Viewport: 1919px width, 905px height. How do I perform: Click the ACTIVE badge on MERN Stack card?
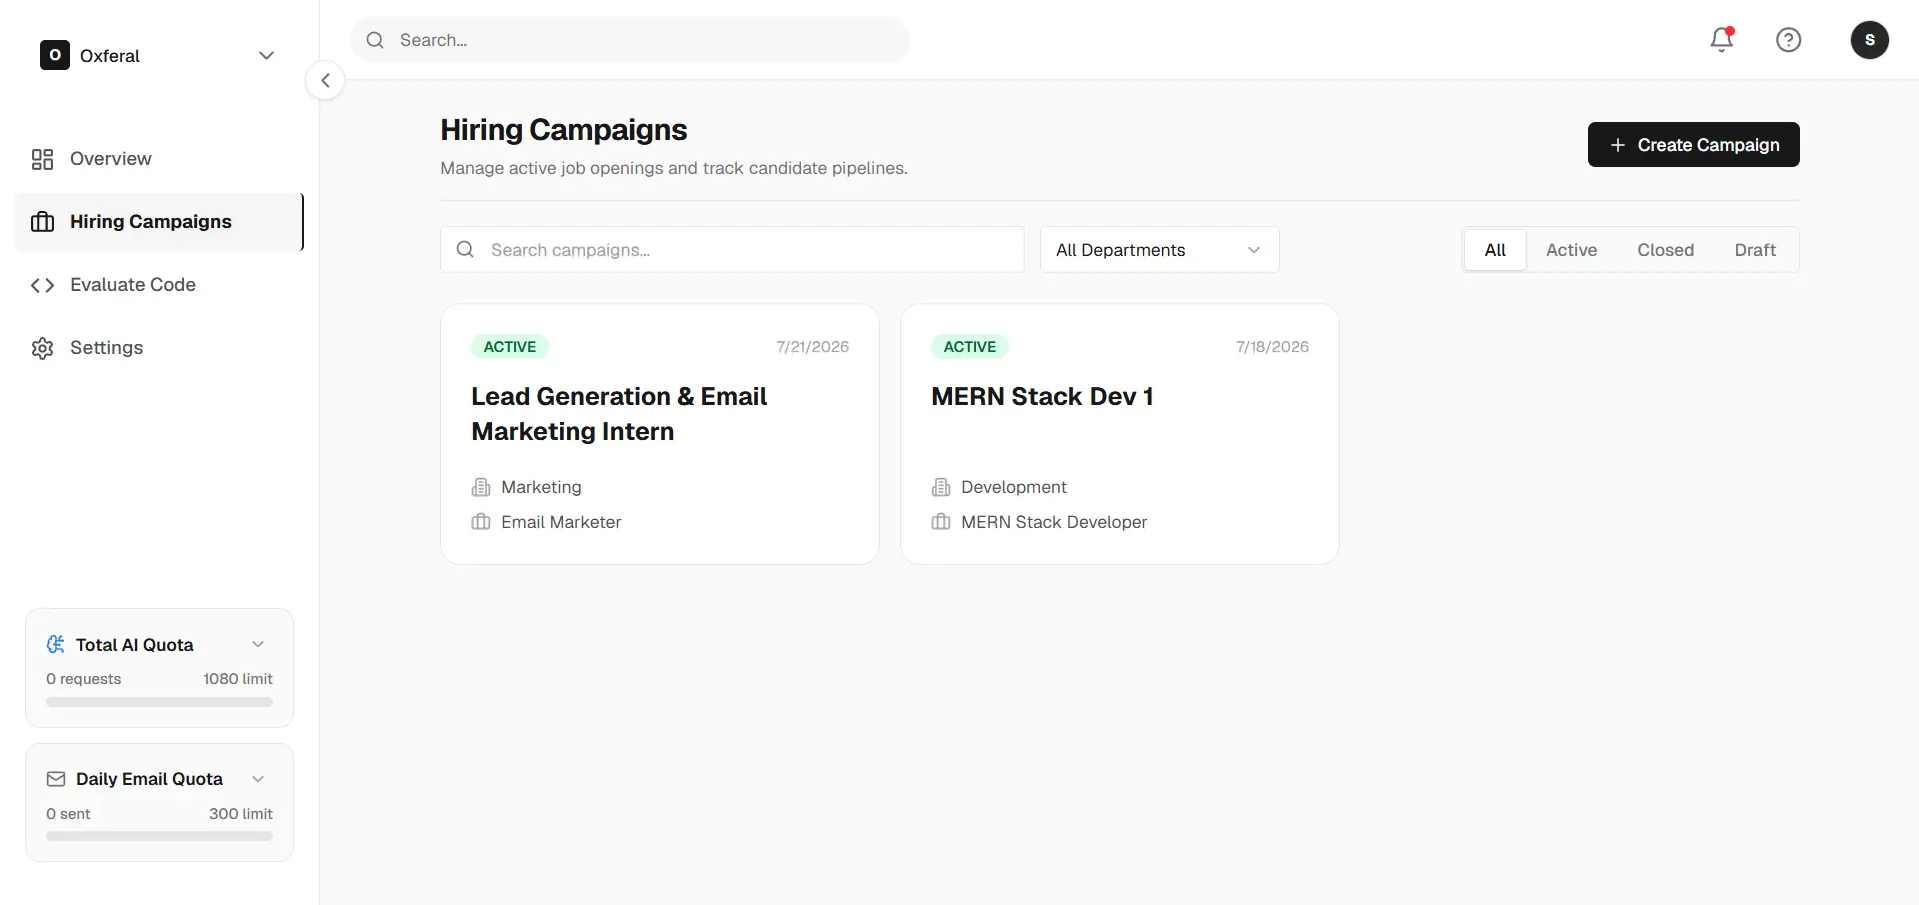970,347
